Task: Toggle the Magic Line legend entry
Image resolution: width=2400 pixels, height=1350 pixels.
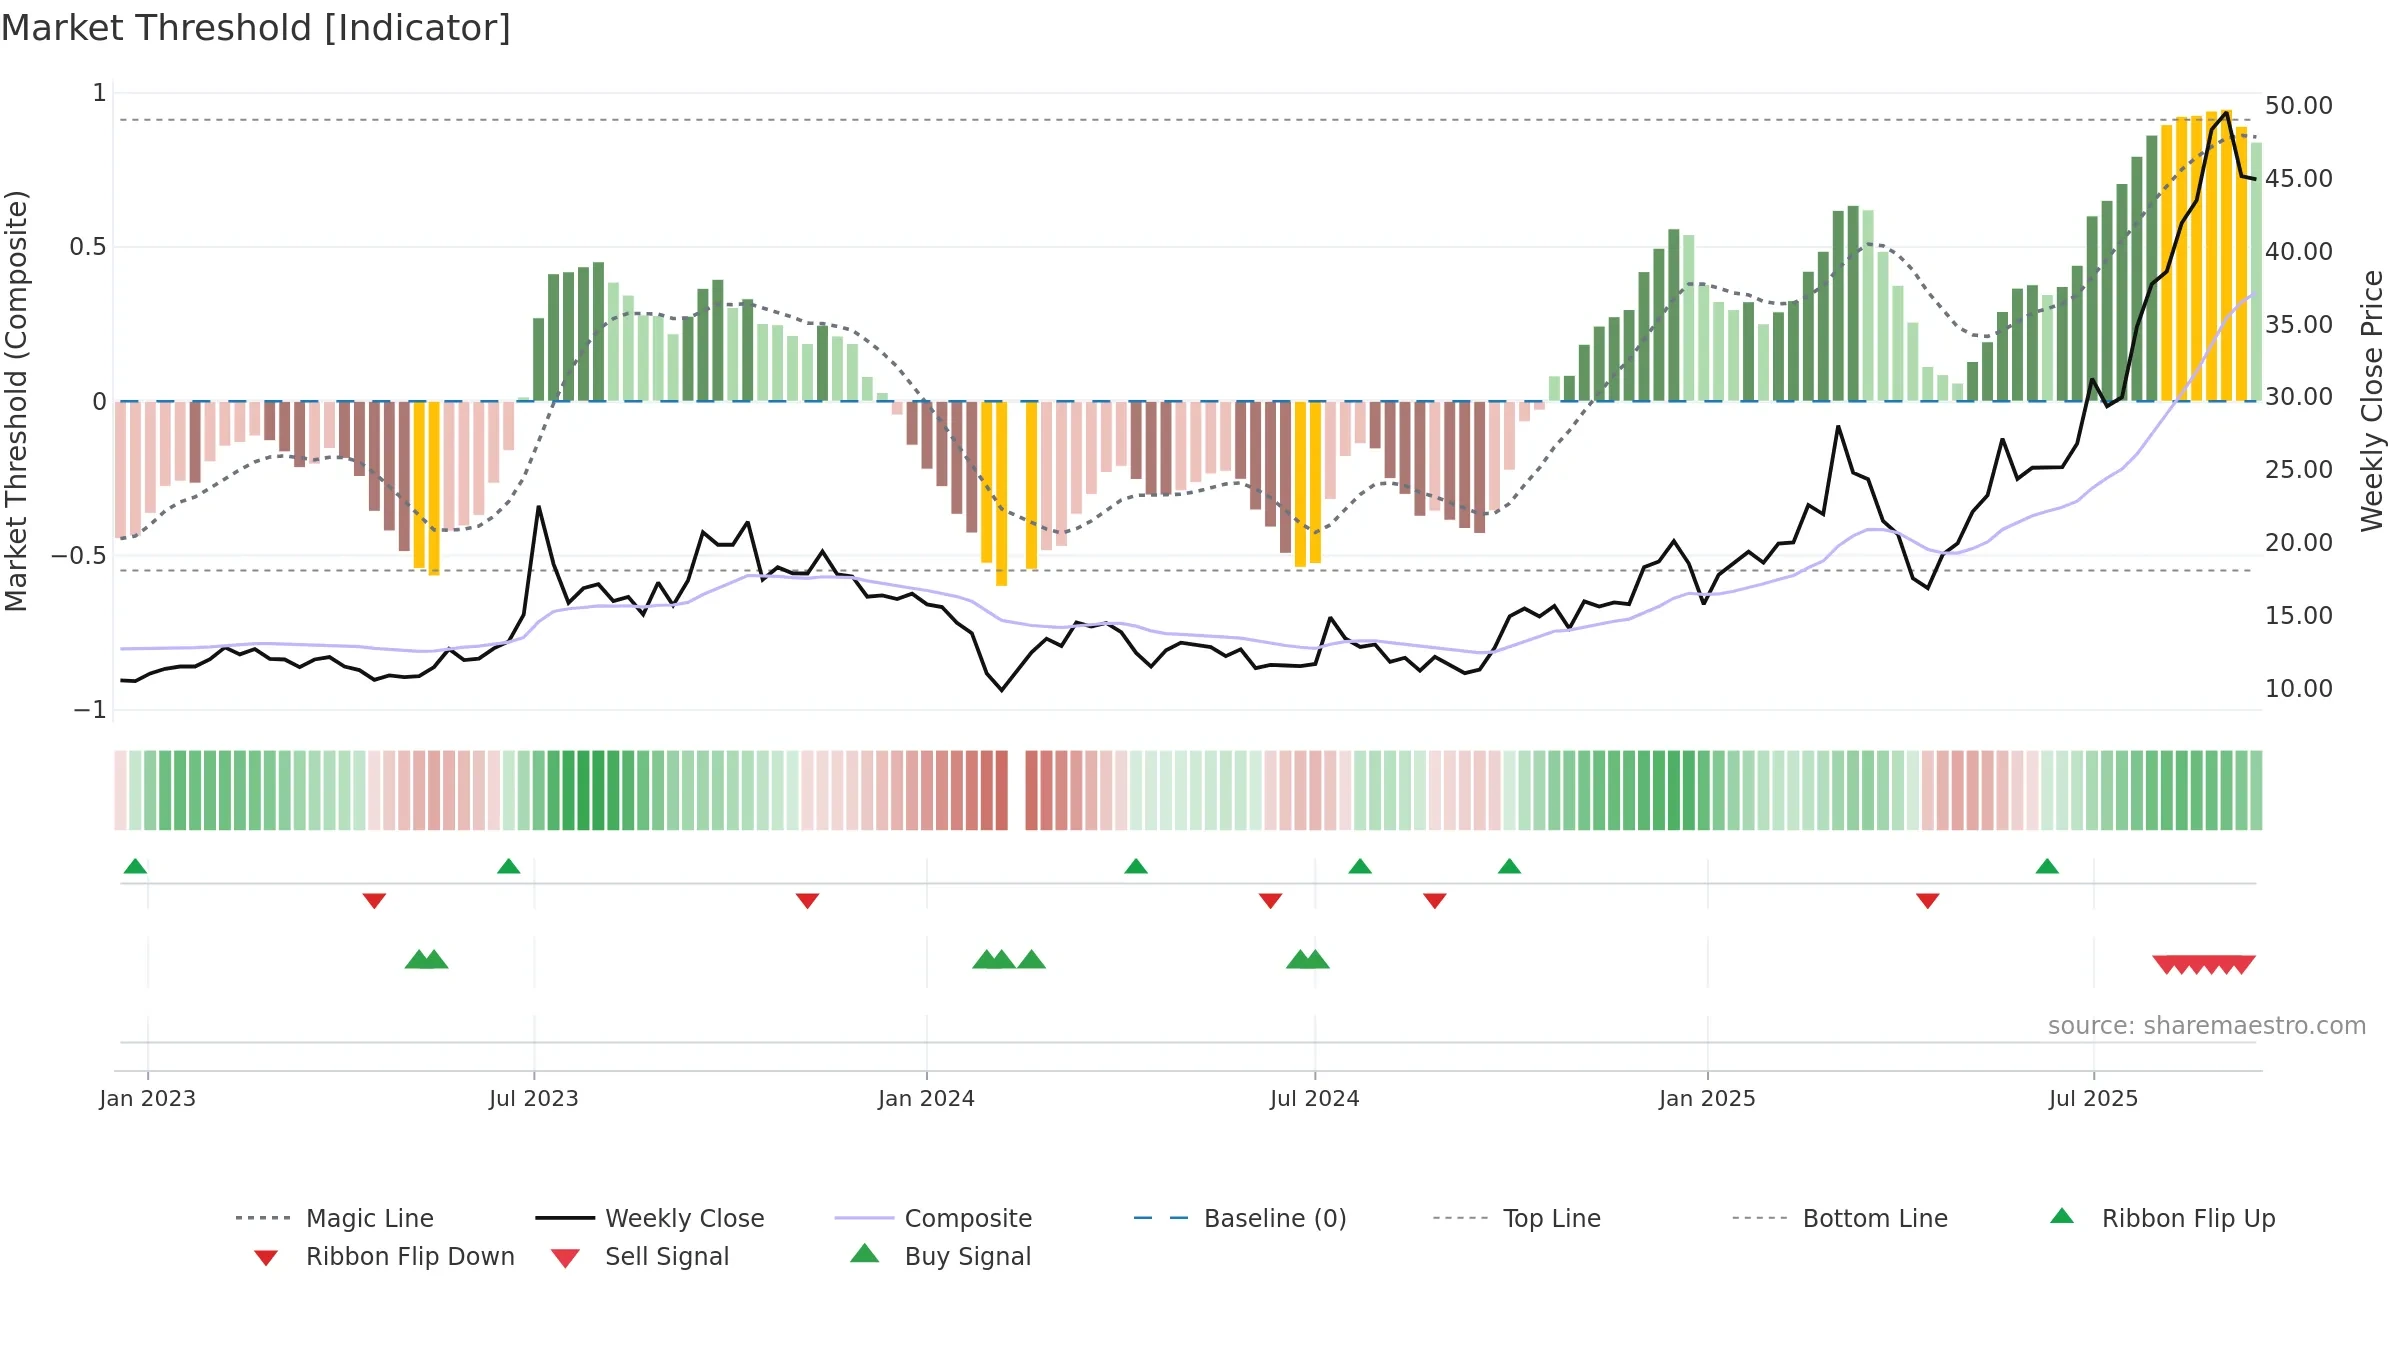Action: [x=335, y=1218]
